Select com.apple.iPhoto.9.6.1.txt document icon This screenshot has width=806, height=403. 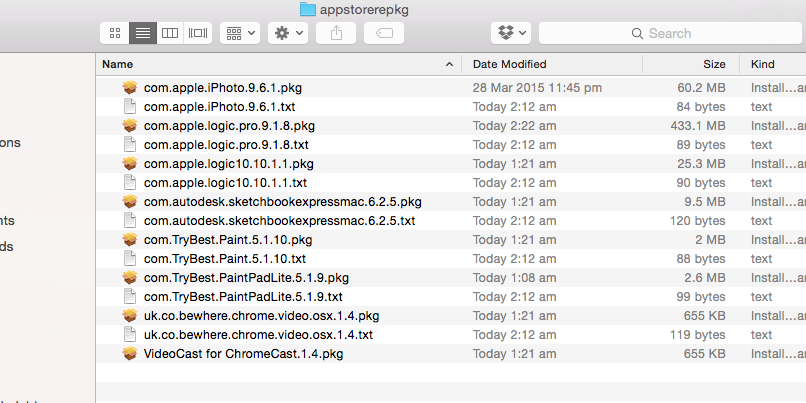click(x=130, y=106)
